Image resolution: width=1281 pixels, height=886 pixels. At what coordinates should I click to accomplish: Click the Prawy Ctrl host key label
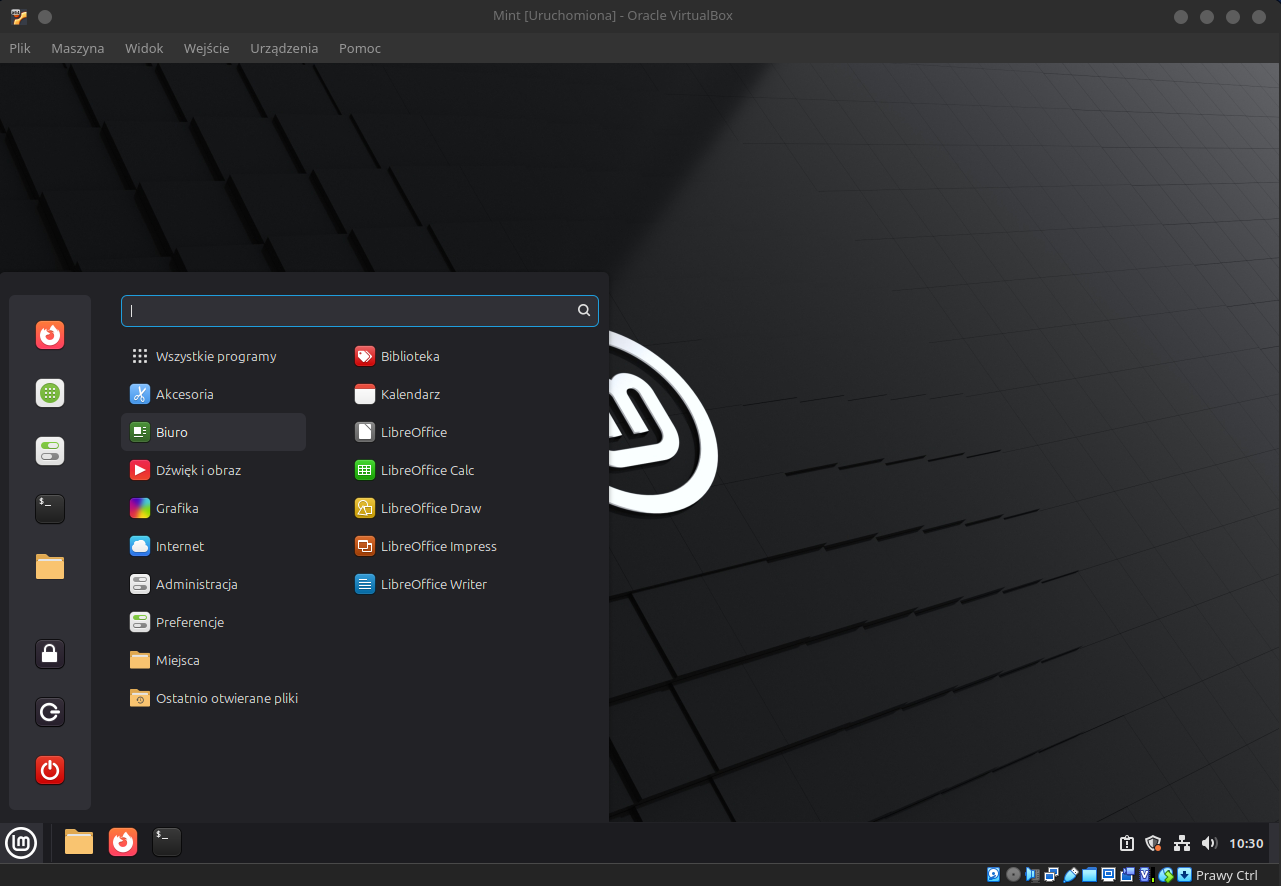pyautogui.click(x=1227, y=875)
